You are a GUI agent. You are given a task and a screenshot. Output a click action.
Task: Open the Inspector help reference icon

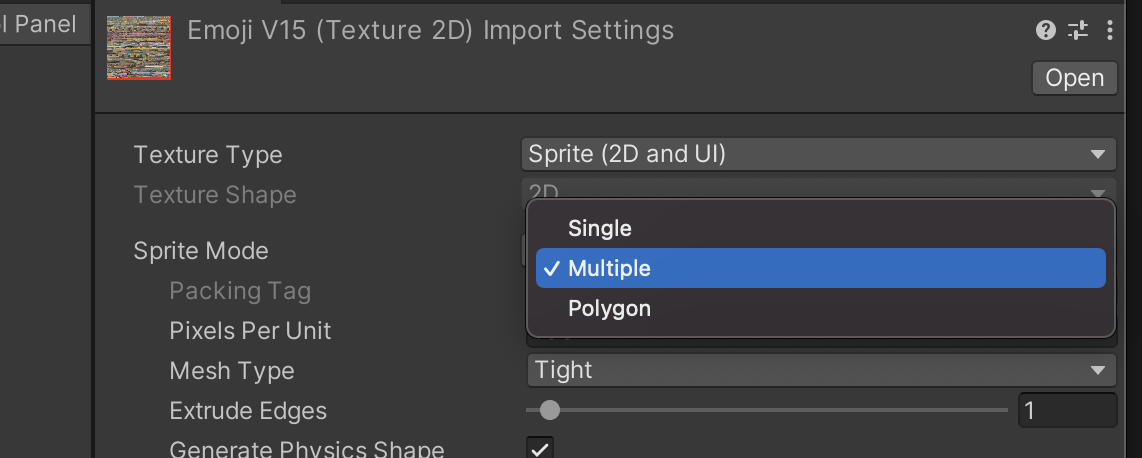click(x=1046, y=31)
